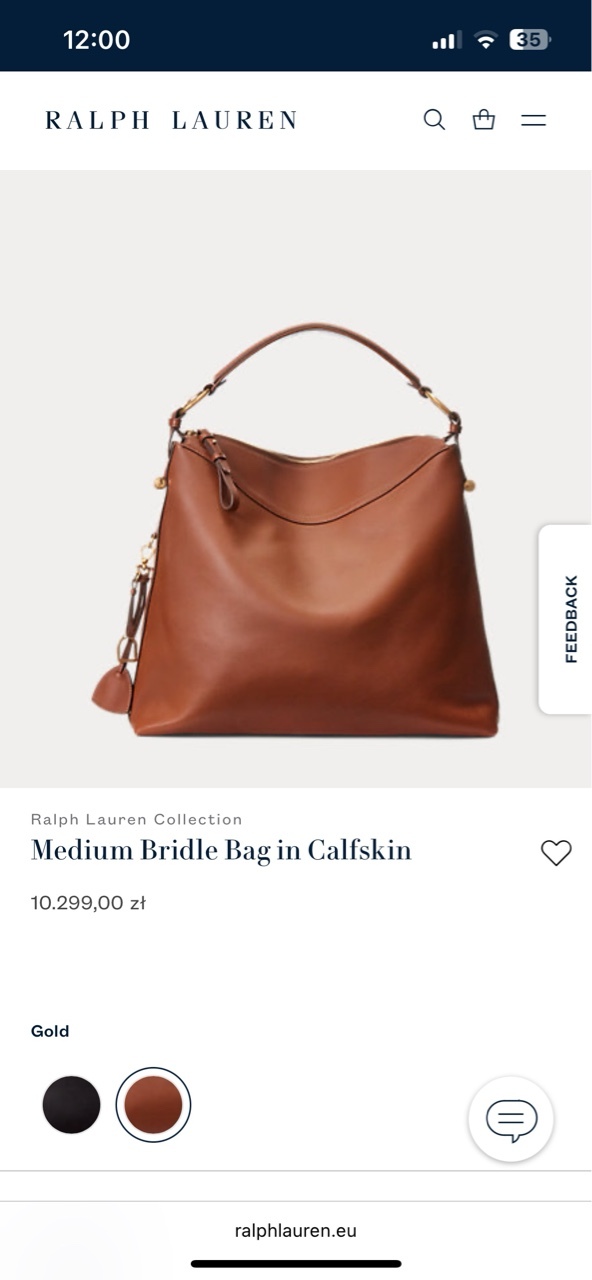Select the black color swatch
This screenshot has height=1280, width=592.
point(71,1105)
